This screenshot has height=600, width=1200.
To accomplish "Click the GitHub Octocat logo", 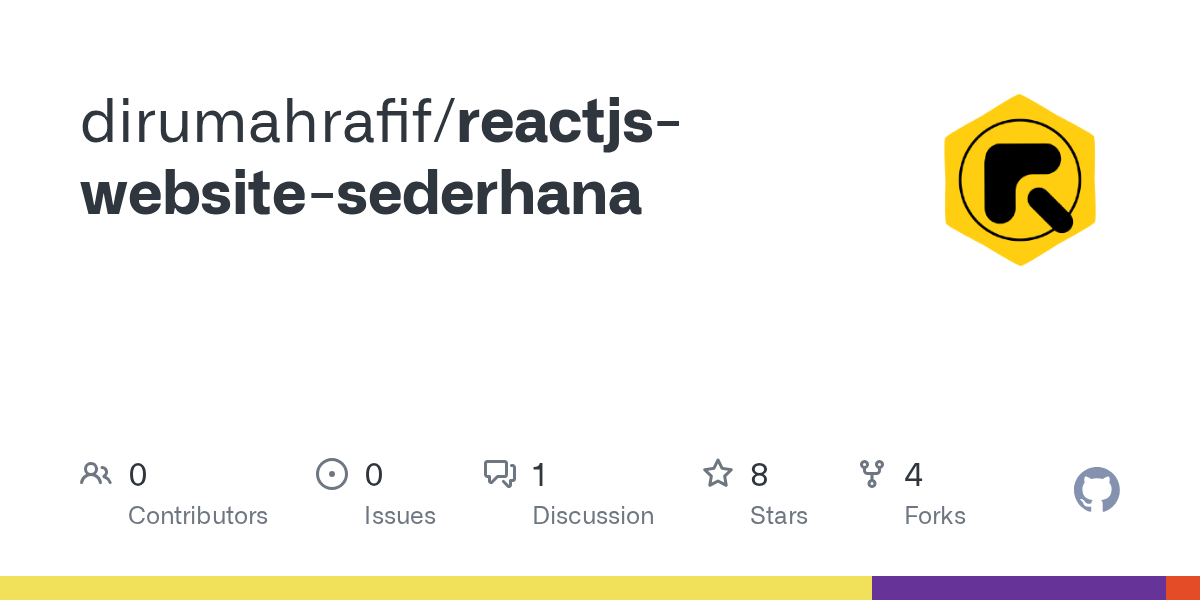I will [1097, 490].
